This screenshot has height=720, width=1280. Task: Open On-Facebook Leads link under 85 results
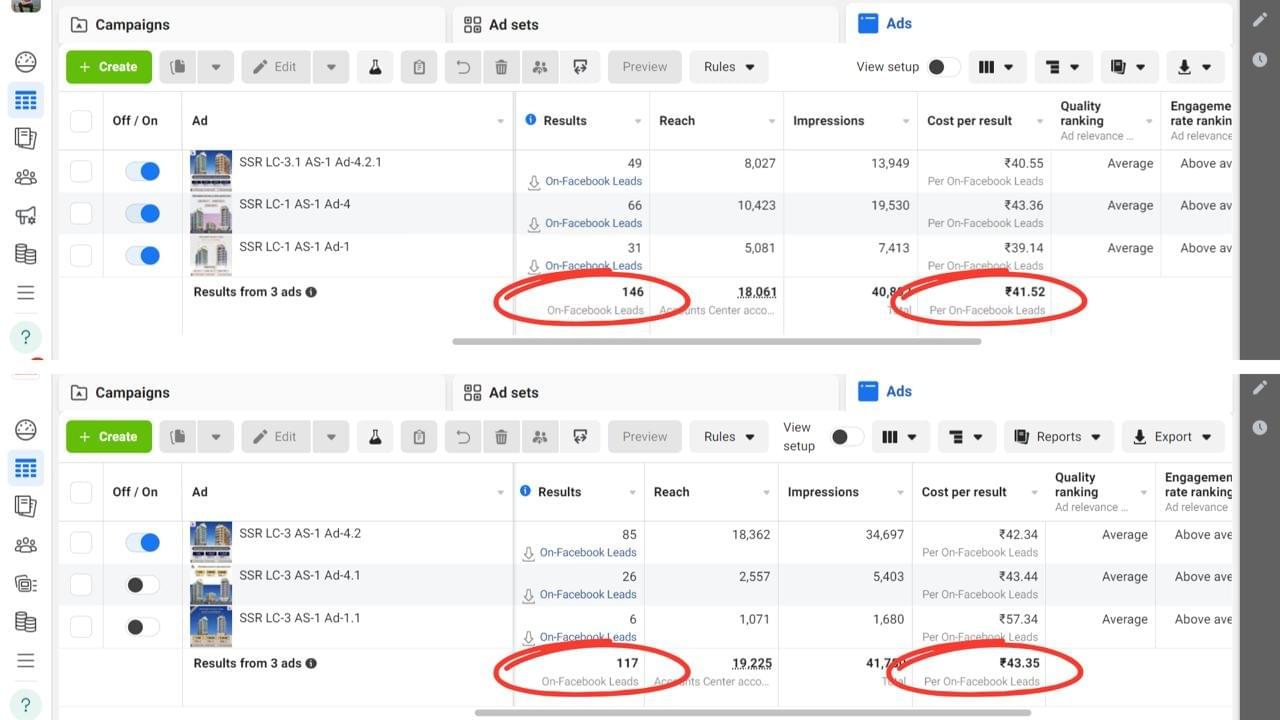click(x=588, y=552)
